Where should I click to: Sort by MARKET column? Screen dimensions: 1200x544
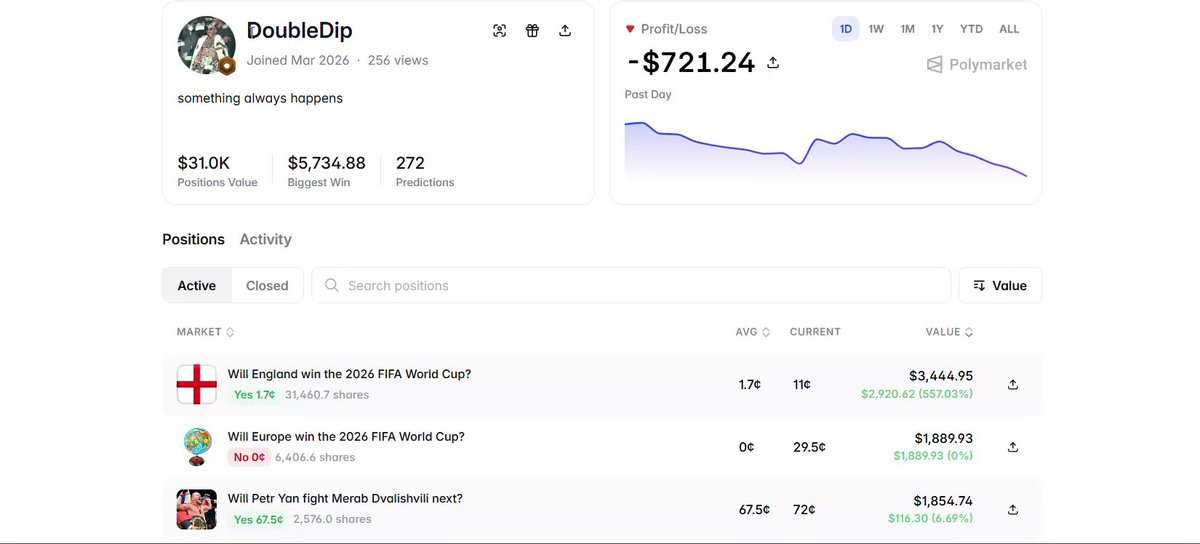tap(205, 332)
